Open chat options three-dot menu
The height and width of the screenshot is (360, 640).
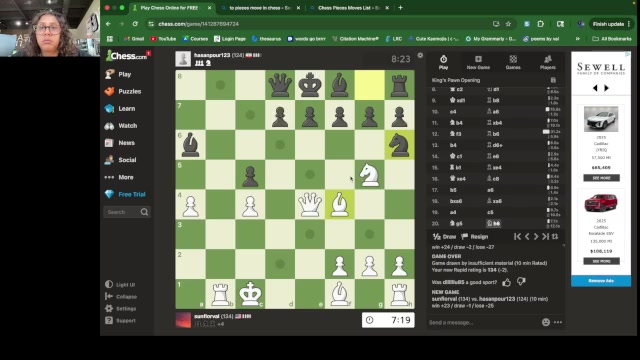click(x=558, y=322)
